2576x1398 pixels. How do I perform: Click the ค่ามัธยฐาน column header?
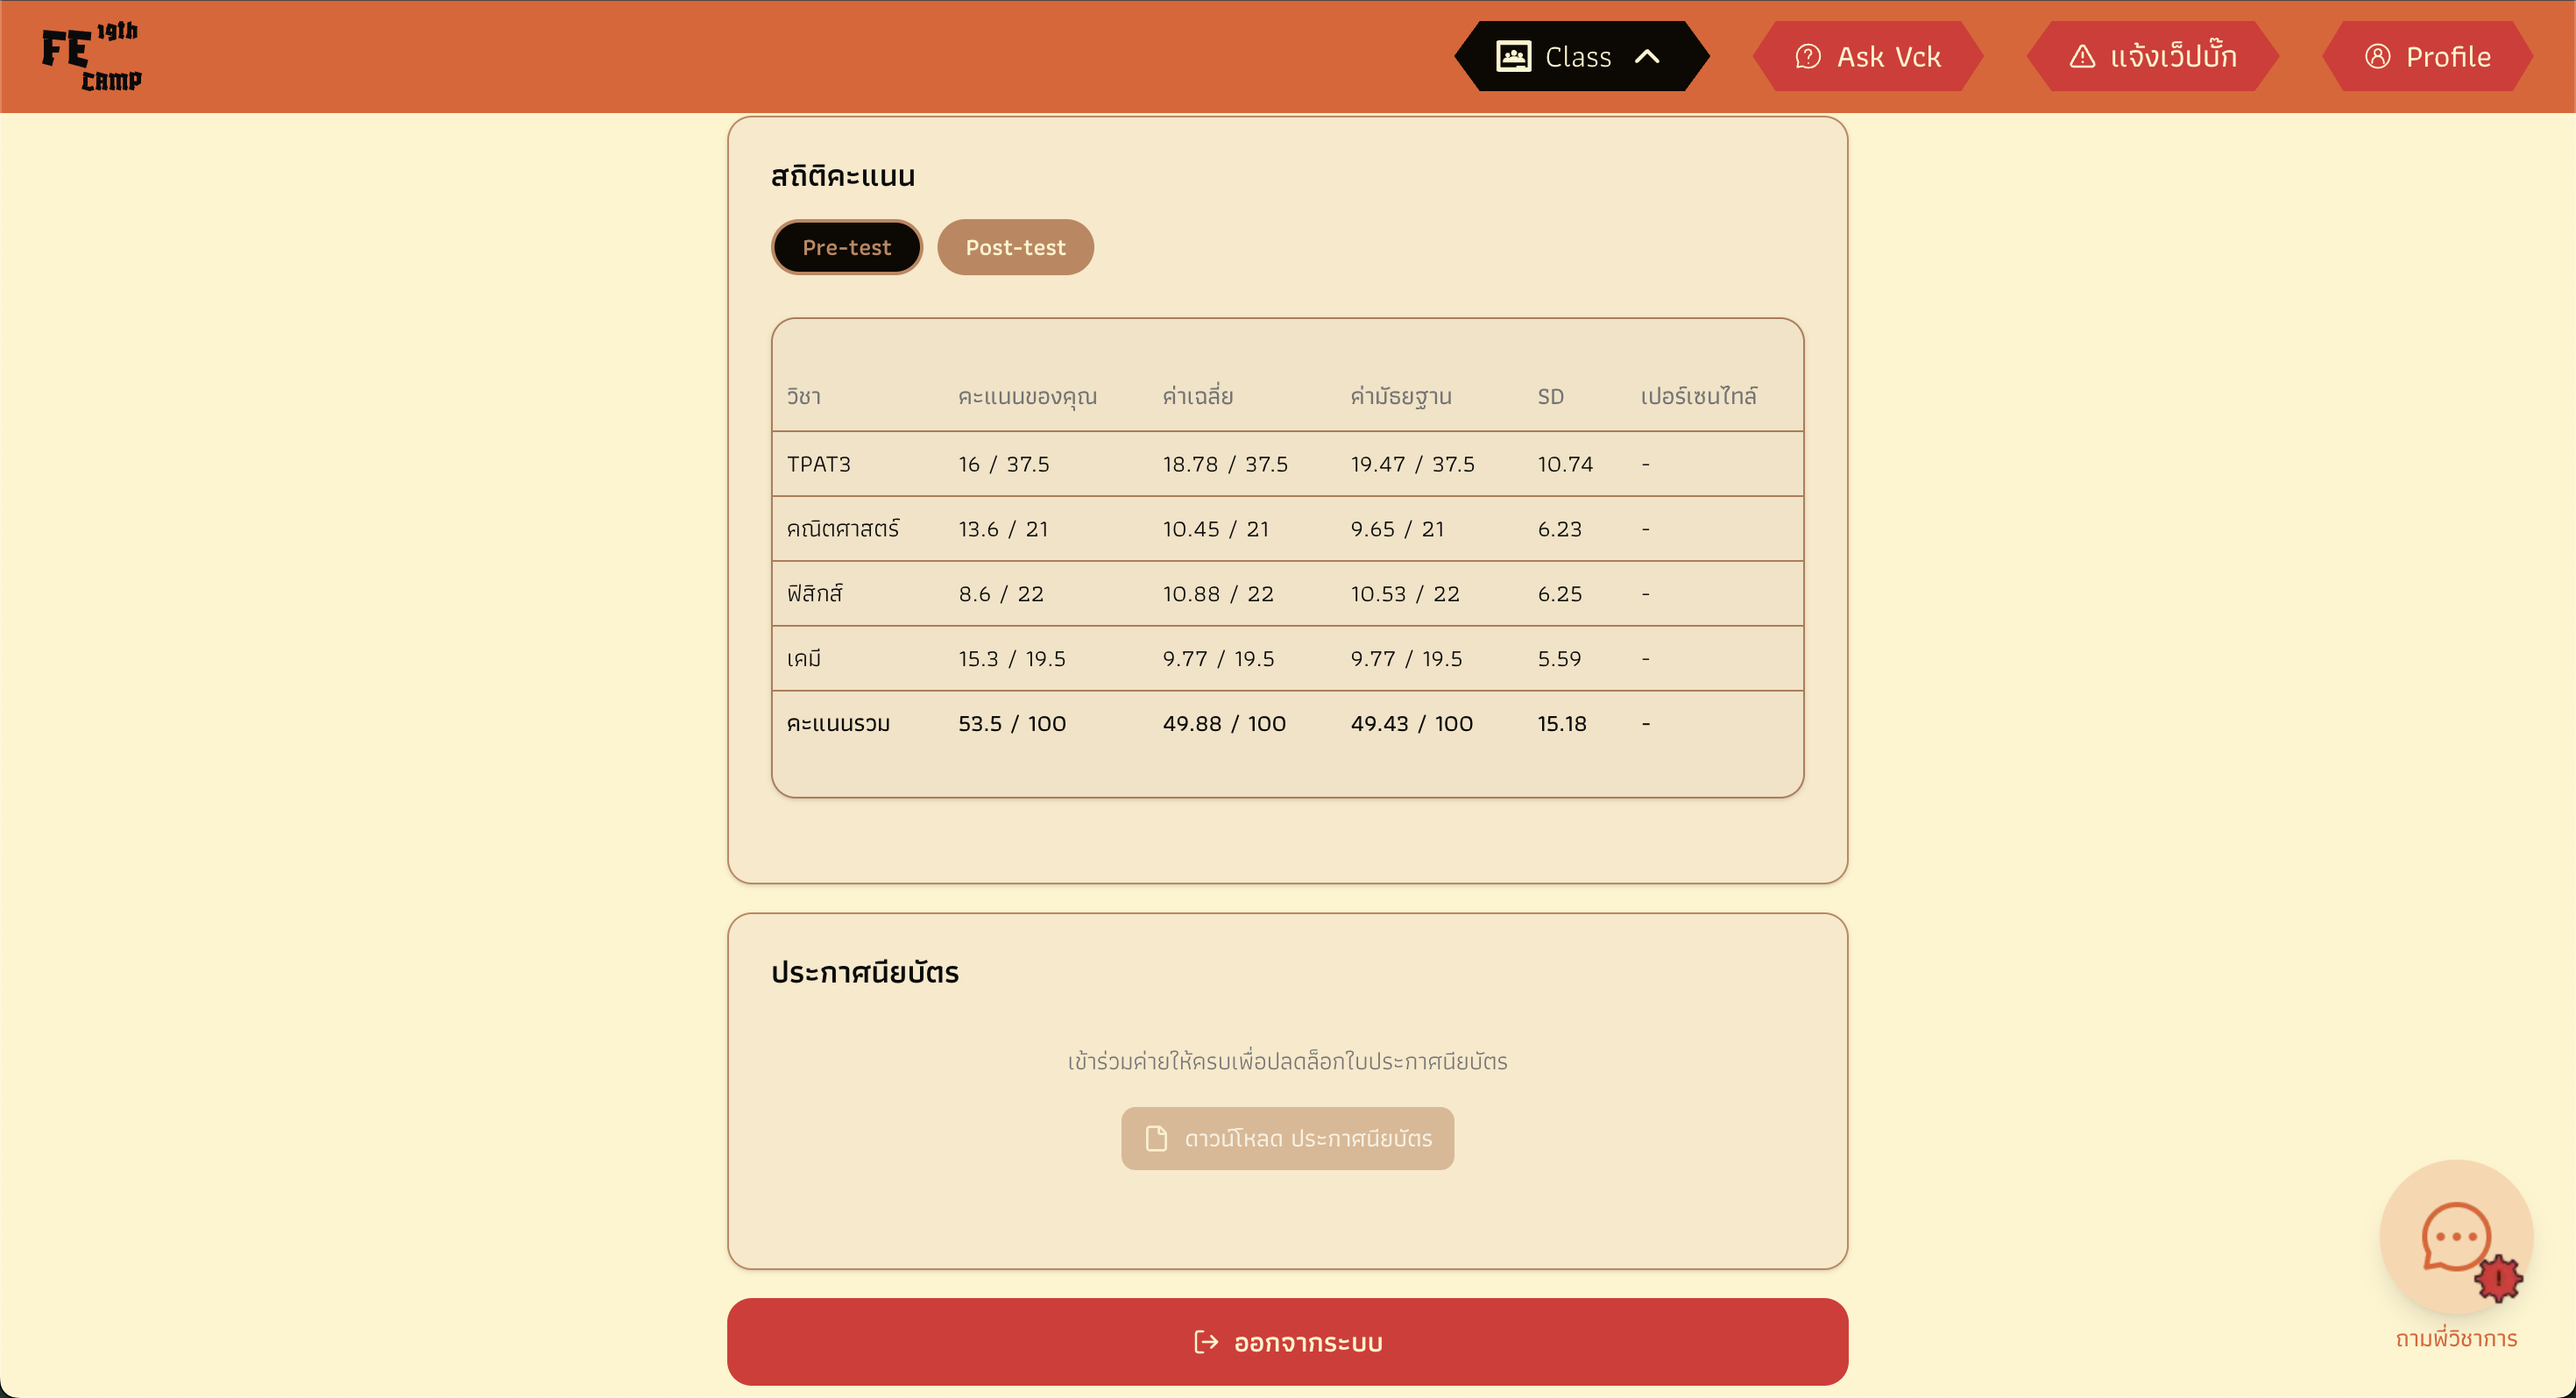1400,396
